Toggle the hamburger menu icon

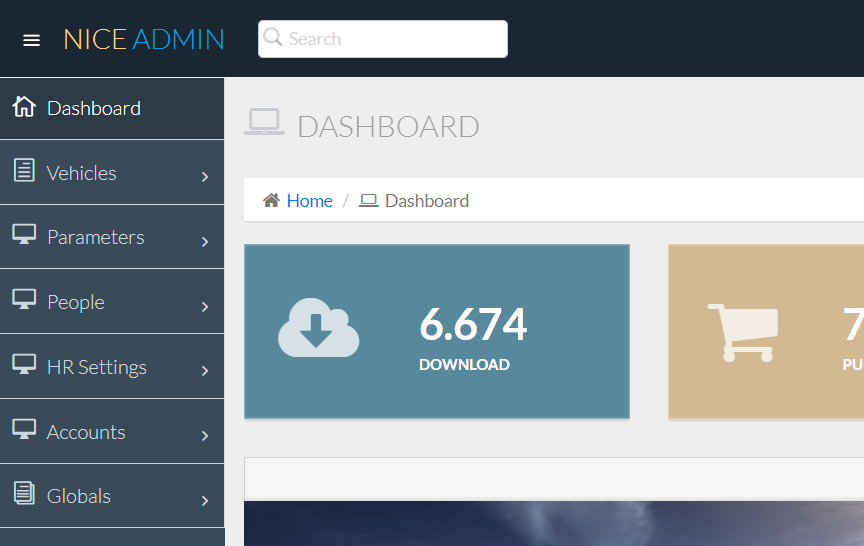[x=31, y=40]
